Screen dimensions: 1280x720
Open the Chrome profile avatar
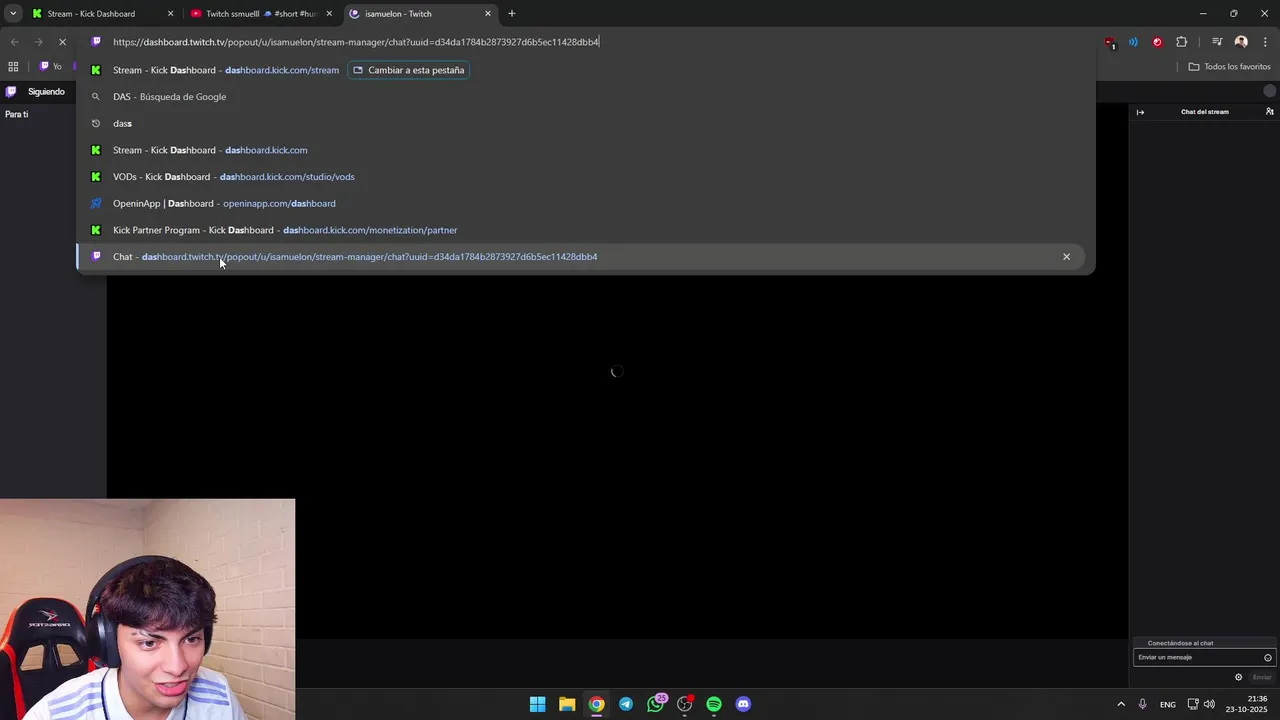(x=1241, y=42)
